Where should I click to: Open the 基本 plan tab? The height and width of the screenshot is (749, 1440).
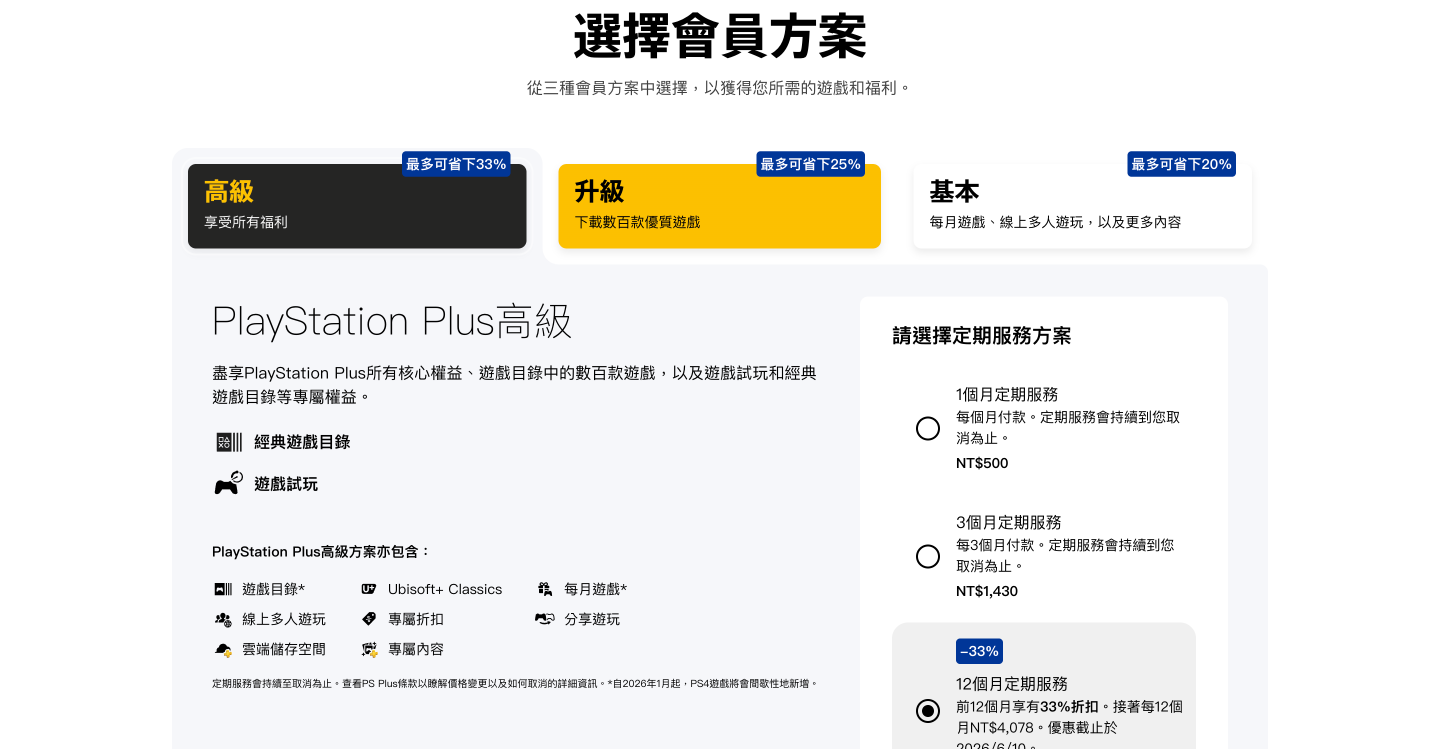(x=1082, y=206)
